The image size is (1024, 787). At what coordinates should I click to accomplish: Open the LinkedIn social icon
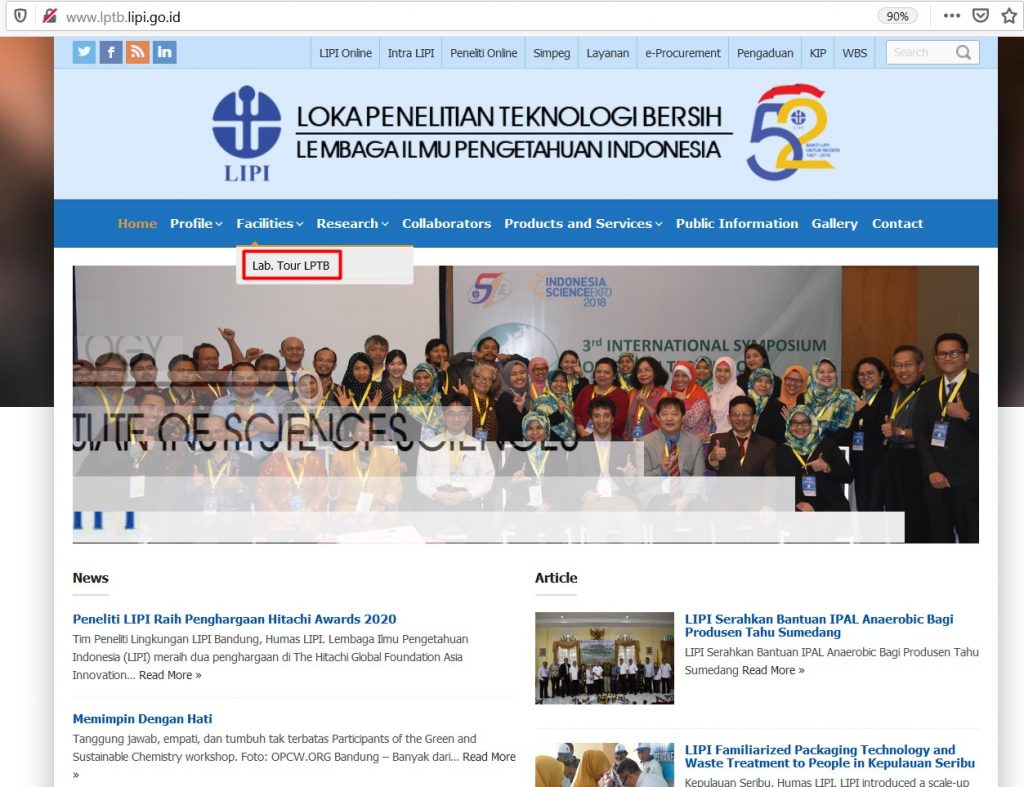click(164, 53)
